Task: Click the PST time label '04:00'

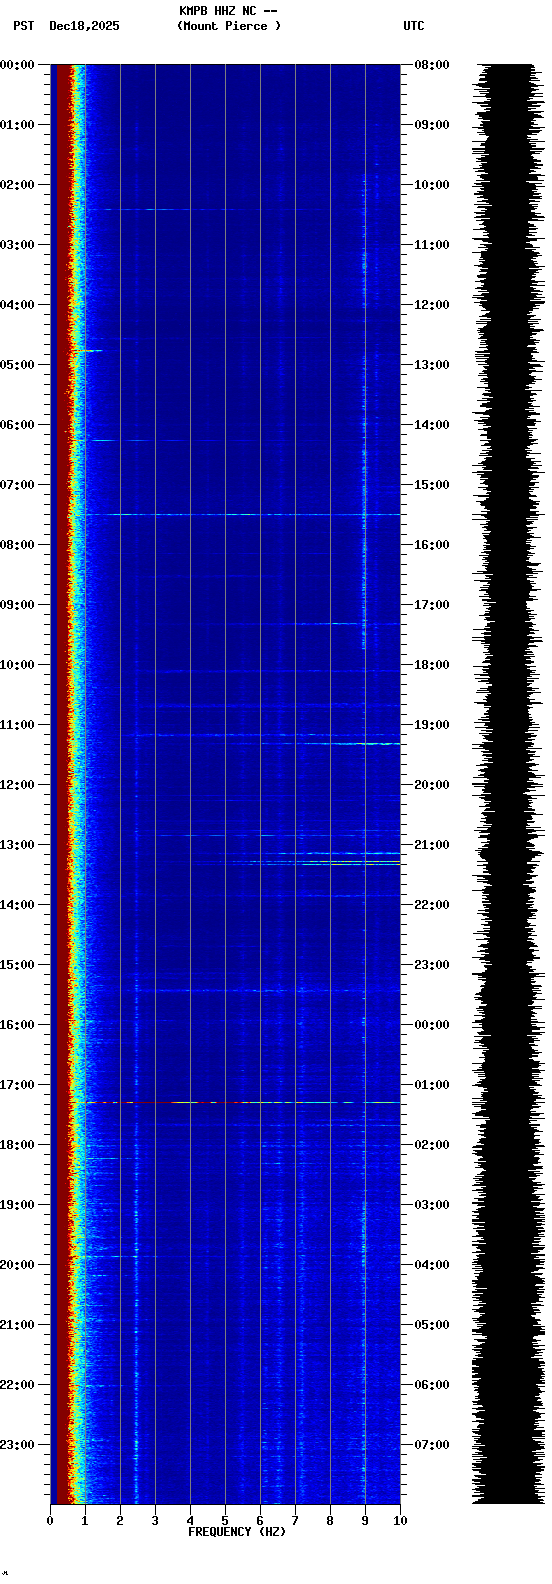Action: click(x=17, y=305)
